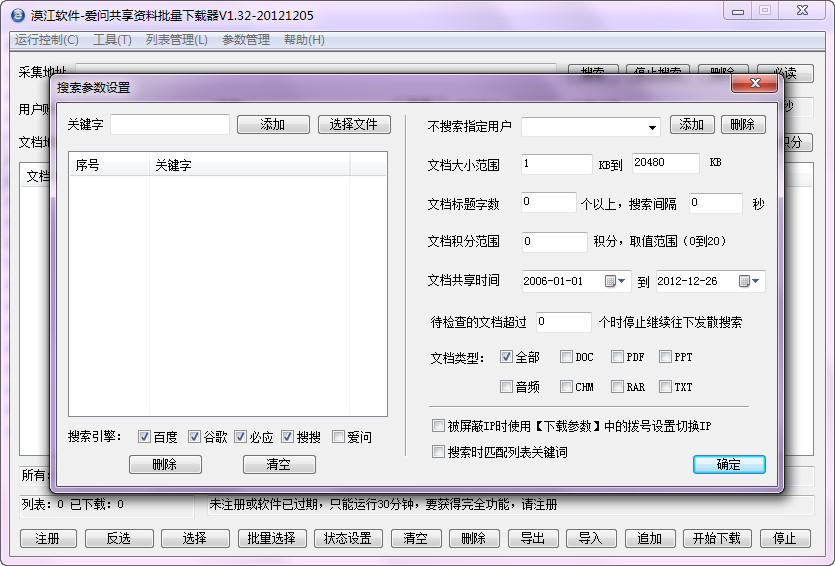Click 清空 button below keyword list
This screenshot has height=566, width=835.
pos(279,464)
